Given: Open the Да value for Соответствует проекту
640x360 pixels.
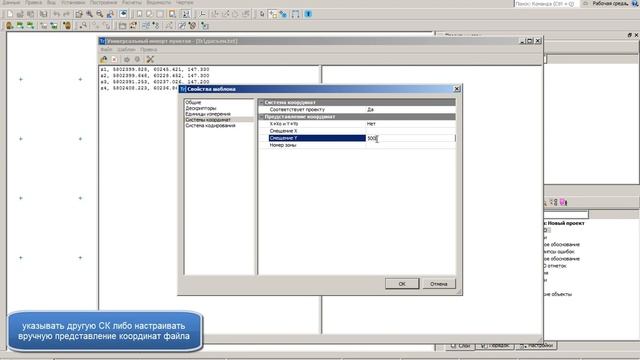Looking at the screenshot, I should pos(410,109).
